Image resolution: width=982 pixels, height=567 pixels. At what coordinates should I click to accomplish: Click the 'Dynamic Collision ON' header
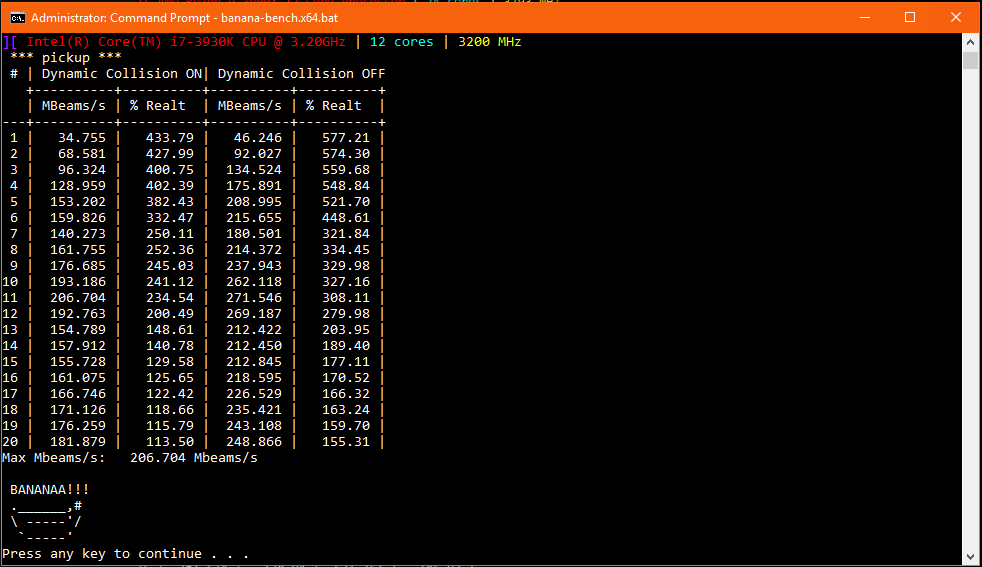pyautogui.click(x=121, y=74)
